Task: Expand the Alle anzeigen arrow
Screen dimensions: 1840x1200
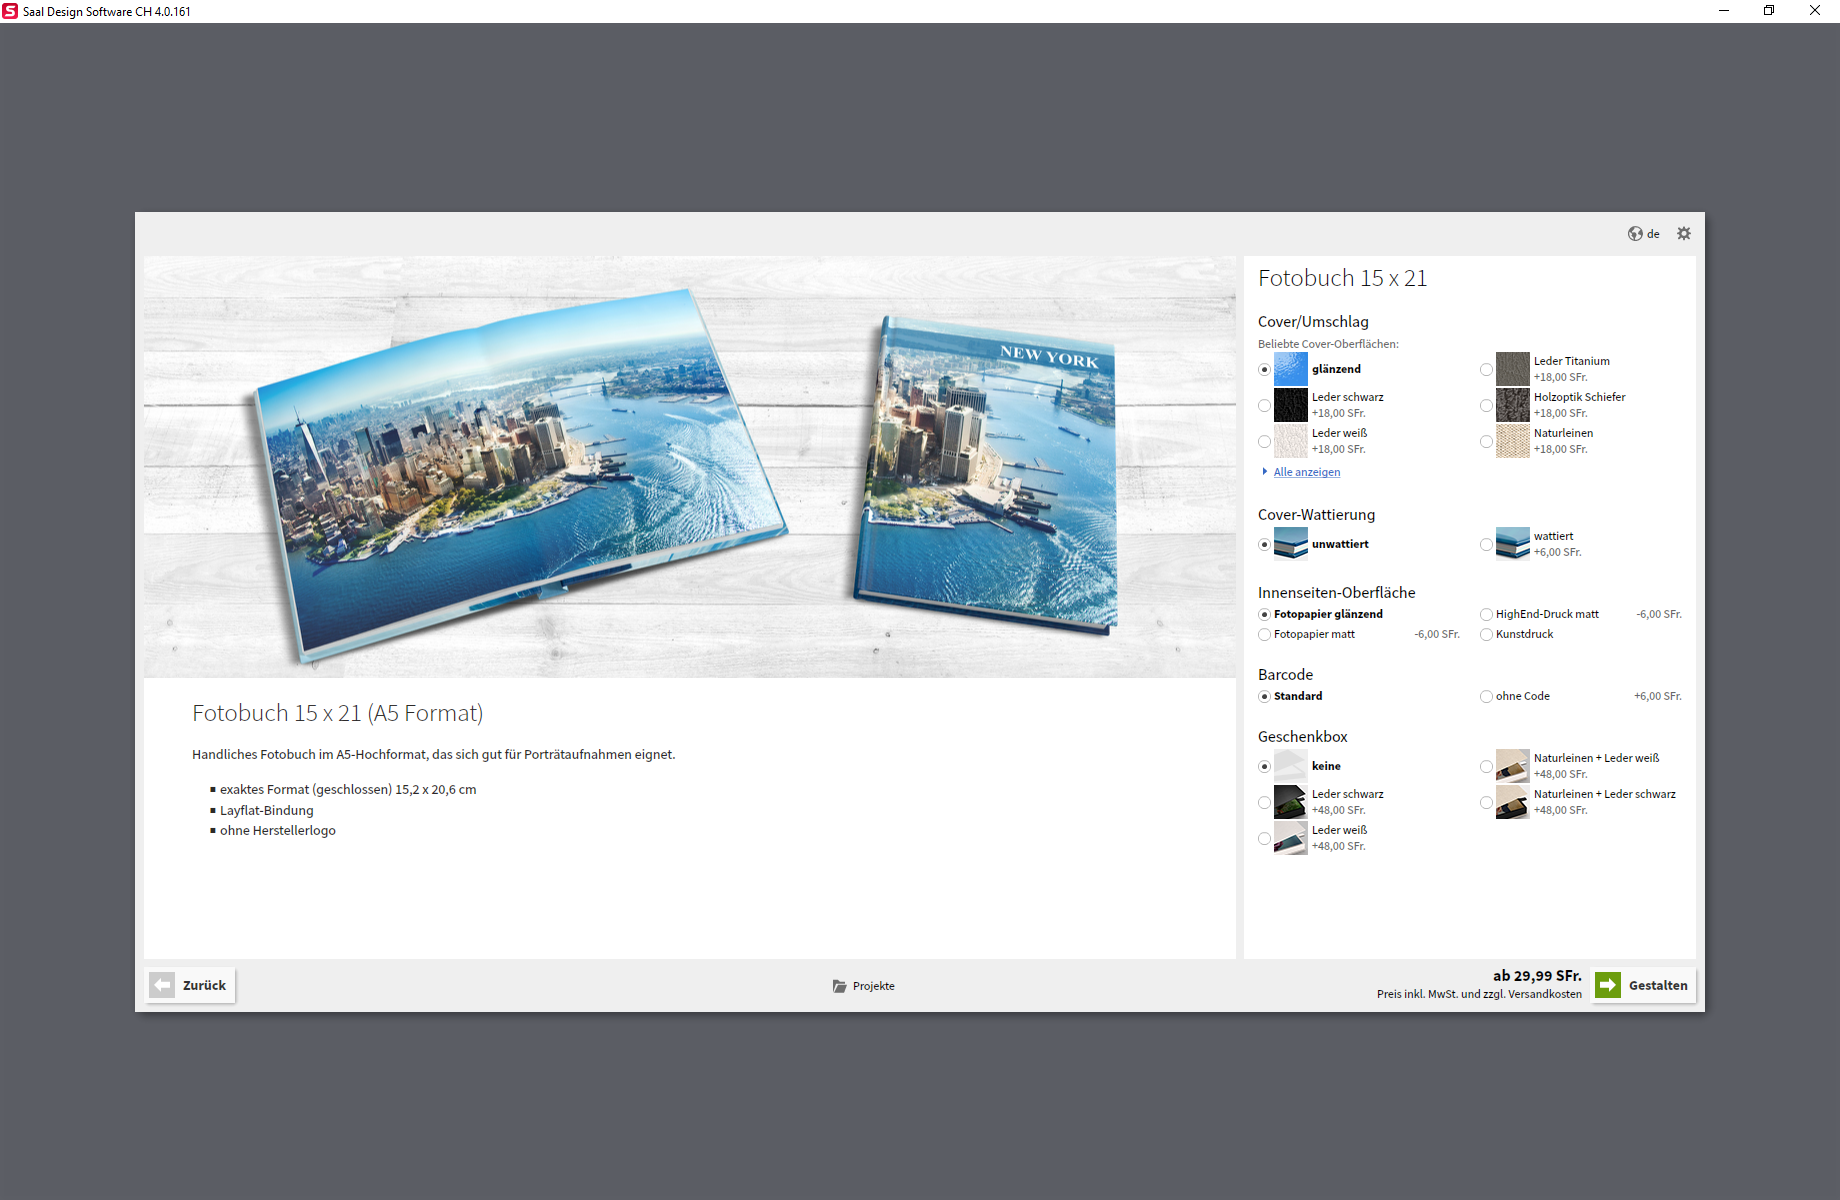Action: [1265, 471]
